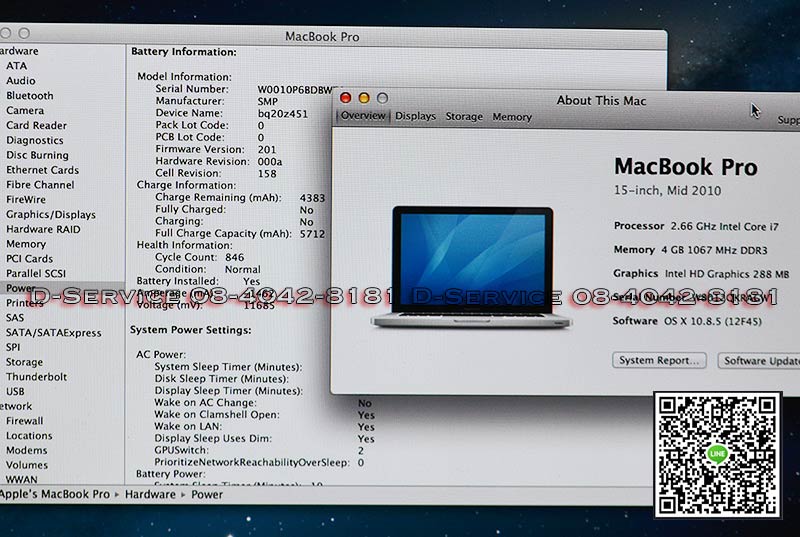
Task: Click Apple's MacBook Pro in path bar
Action: (55, 494)
